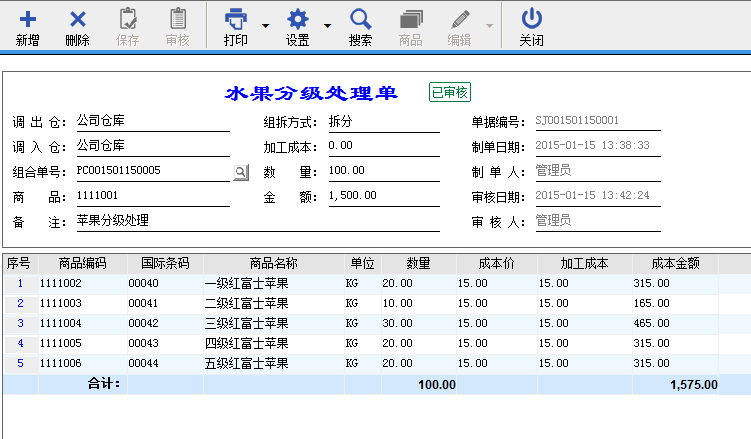Click the 加工成本 field 0.00
This screenshot has width=751, height=439.
[384, 146]
